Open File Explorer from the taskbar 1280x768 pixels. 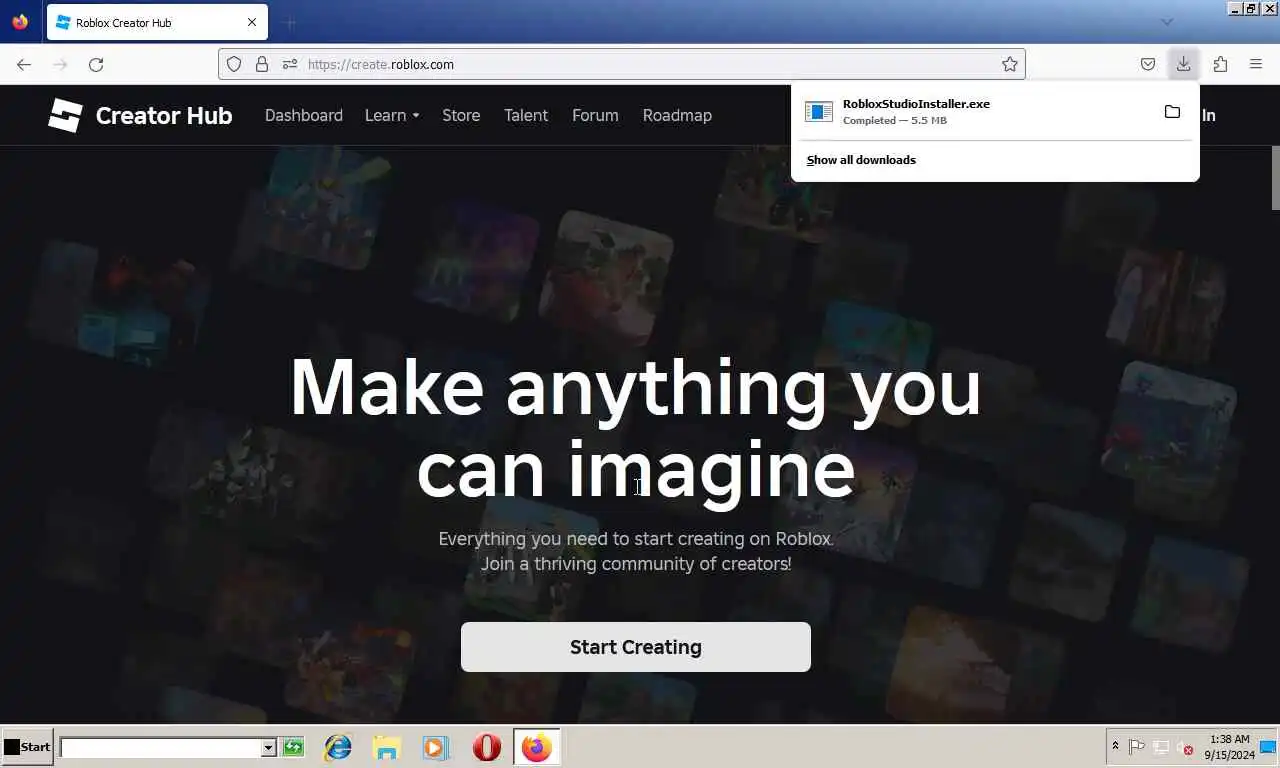[x=386, y=747]
